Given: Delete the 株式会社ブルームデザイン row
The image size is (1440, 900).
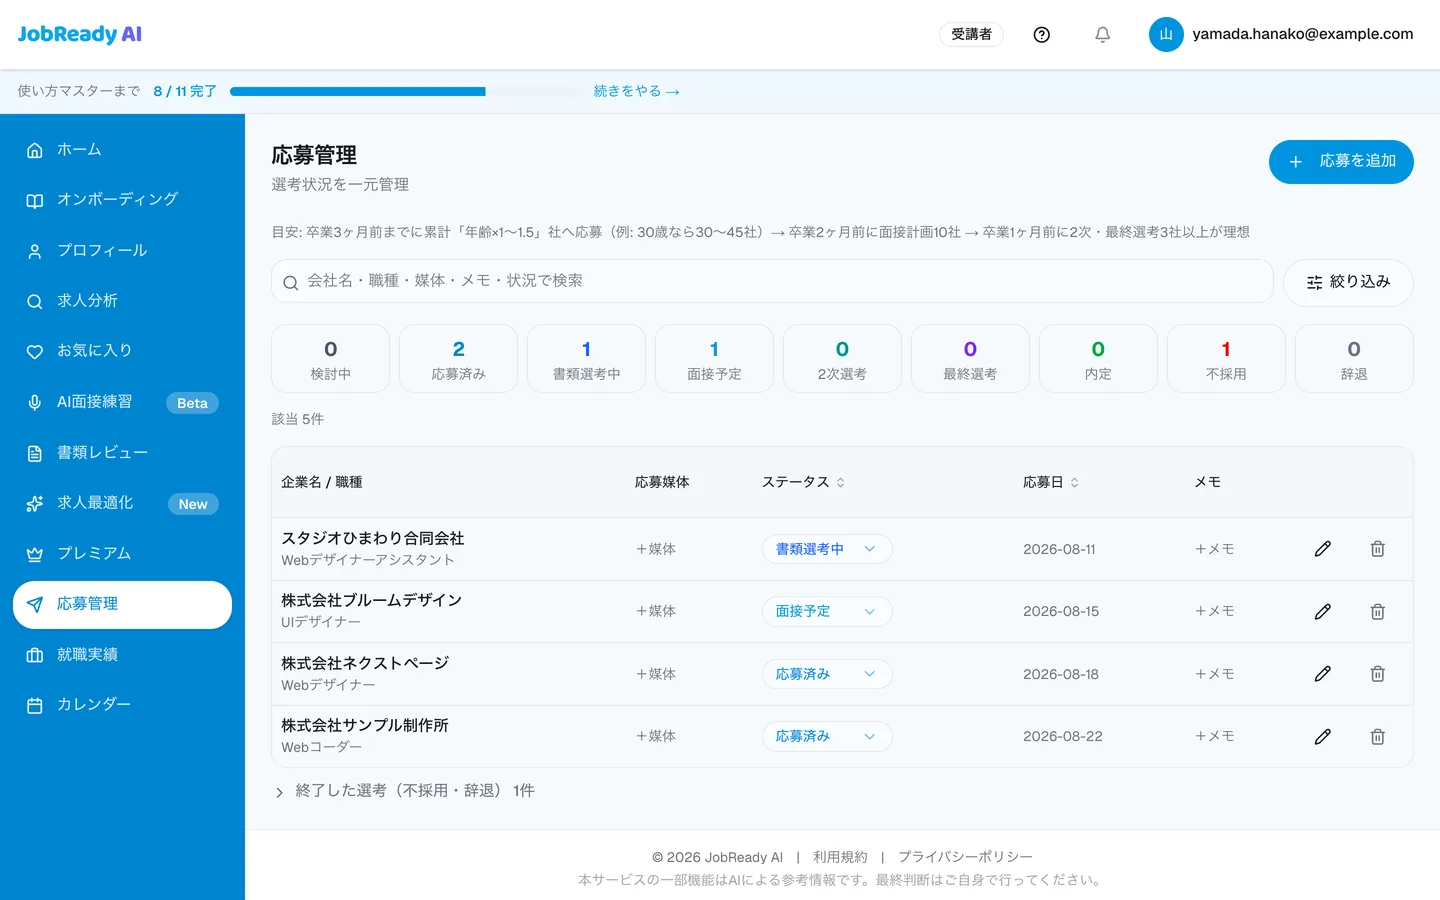Looking at the screenshot, I should point(1377,611).
